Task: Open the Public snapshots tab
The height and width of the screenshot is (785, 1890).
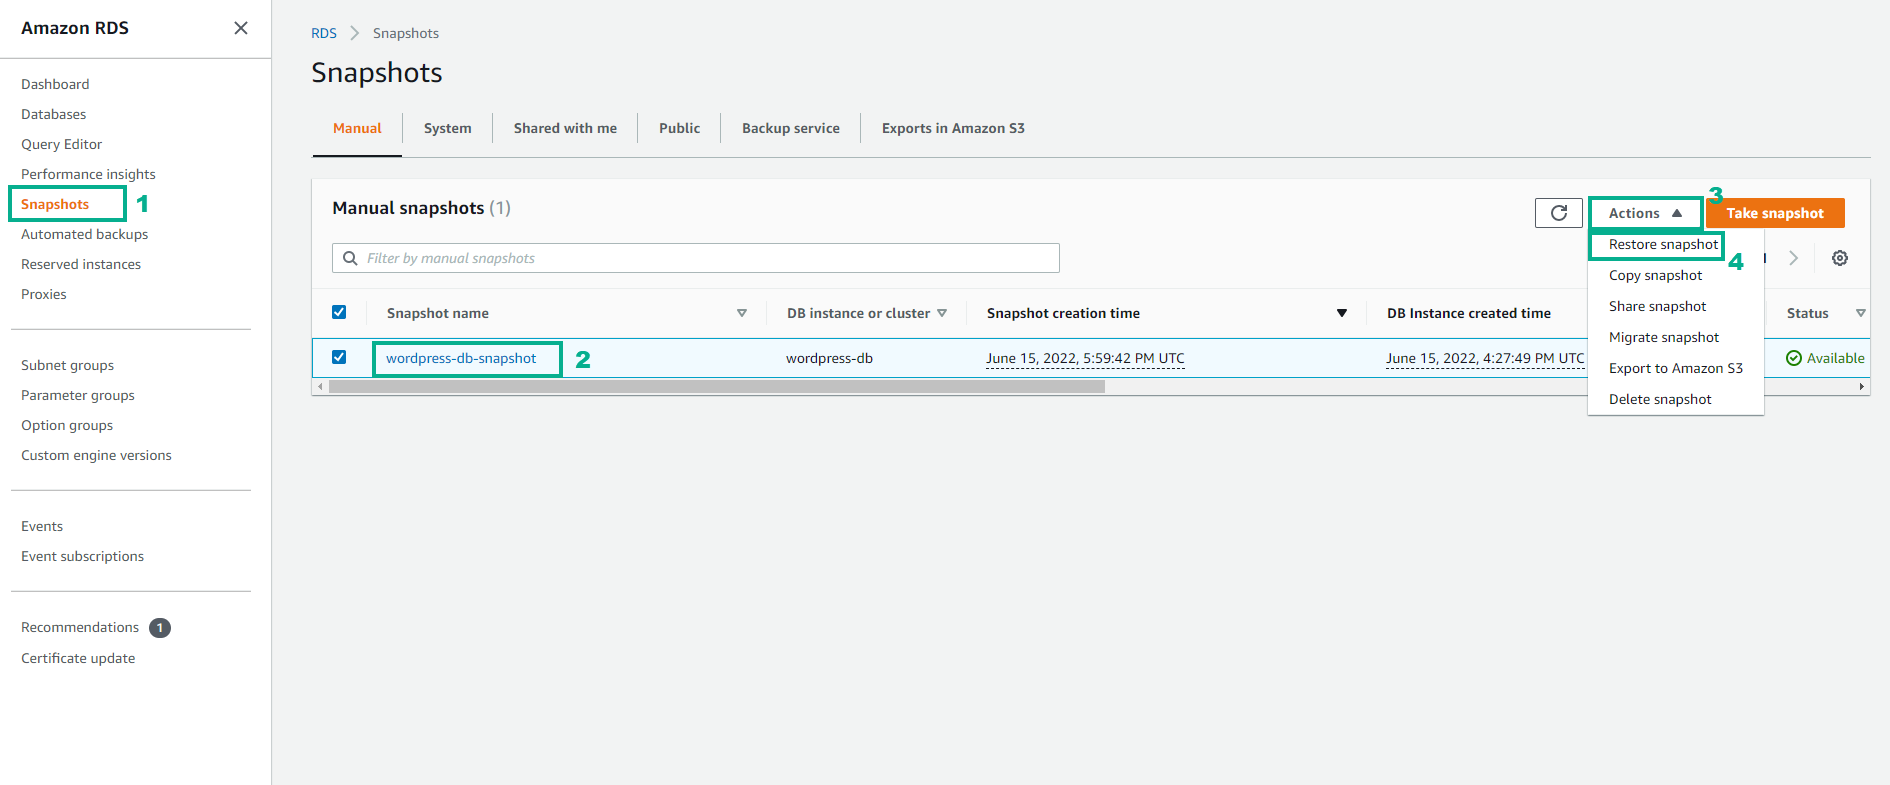Action: pyautogui.click(x=679, y=128)
